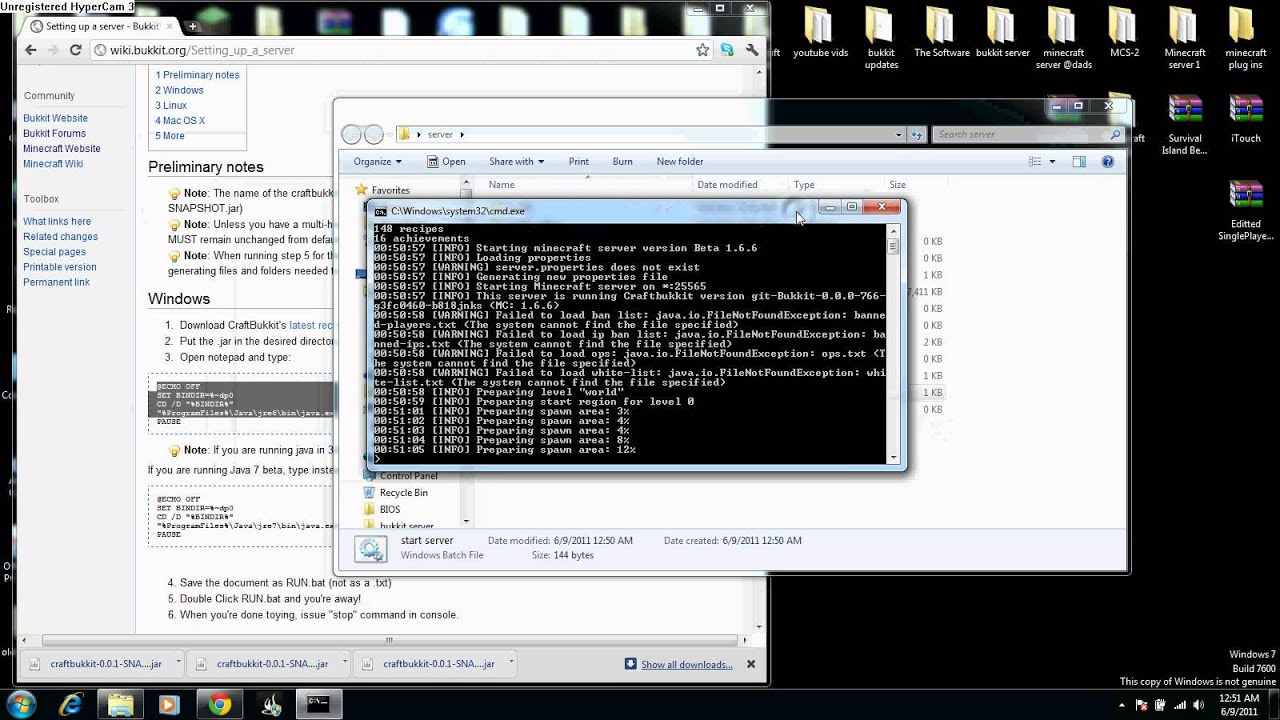Click Show all downloads link
1280x720 pixels.
pos(686,664)
